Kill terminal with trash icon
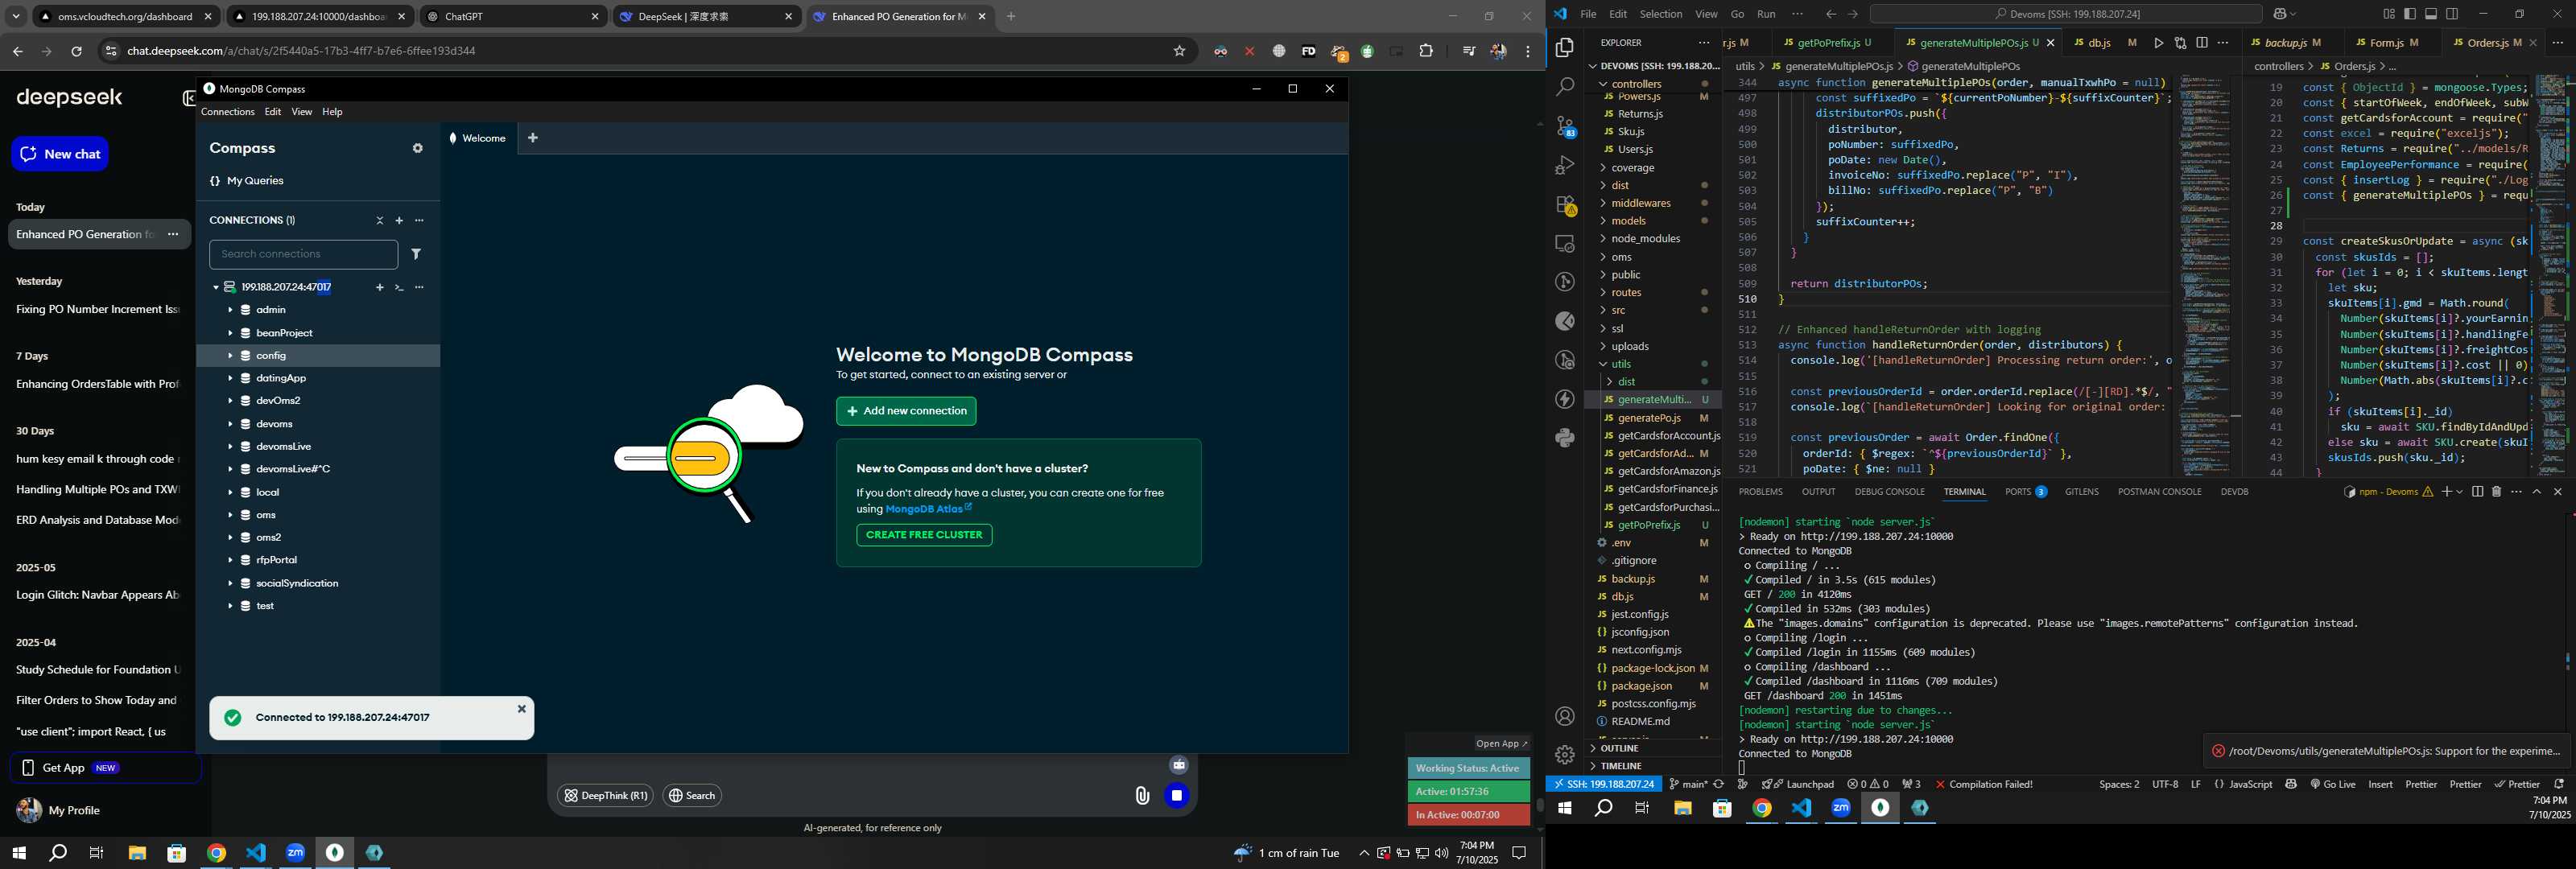 pyautogui.click(x=2496, y=492)
